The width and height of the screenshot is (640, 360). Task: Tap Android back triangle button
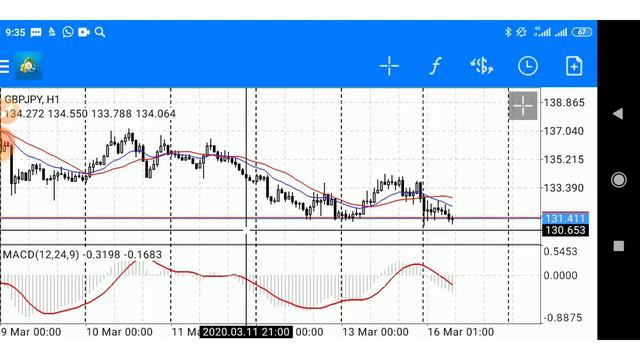tap(618, 113)
